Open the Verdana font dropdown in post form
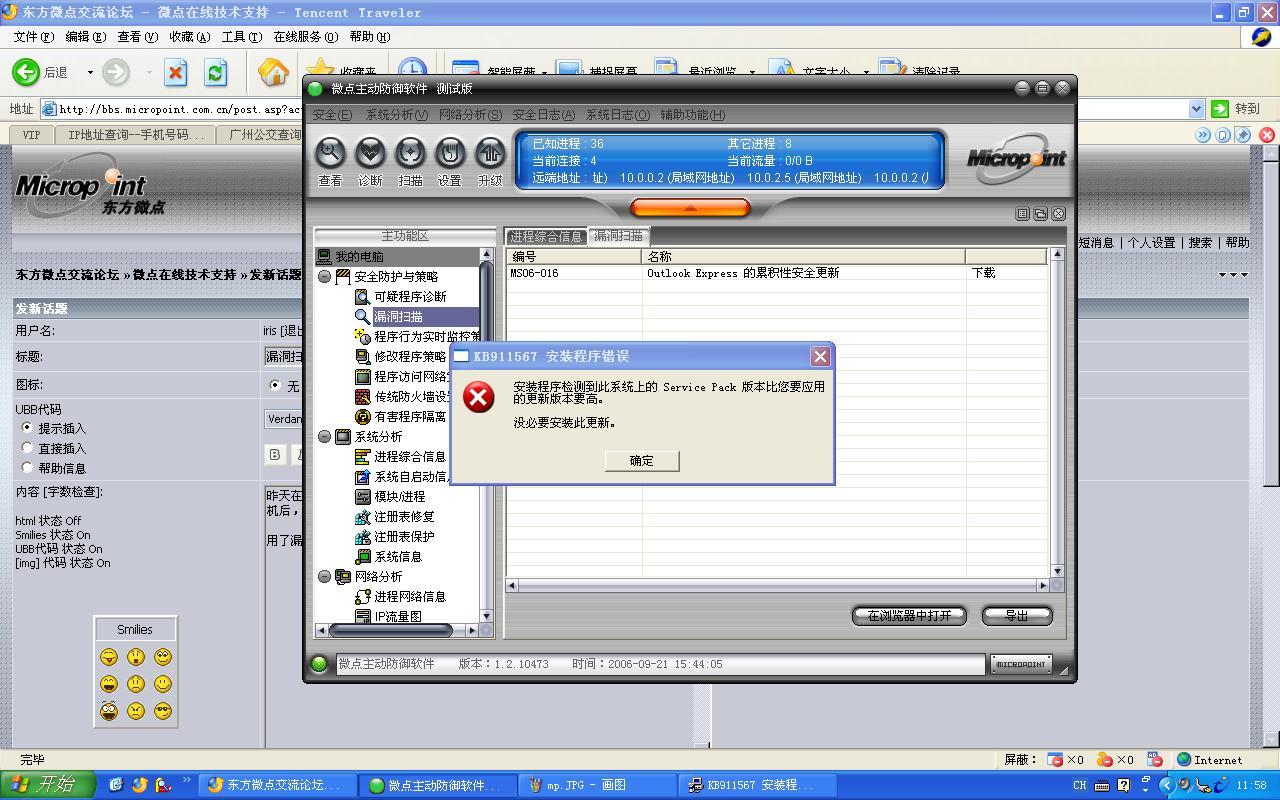This screenshot has height=800, width=1280. click(285, 419)
